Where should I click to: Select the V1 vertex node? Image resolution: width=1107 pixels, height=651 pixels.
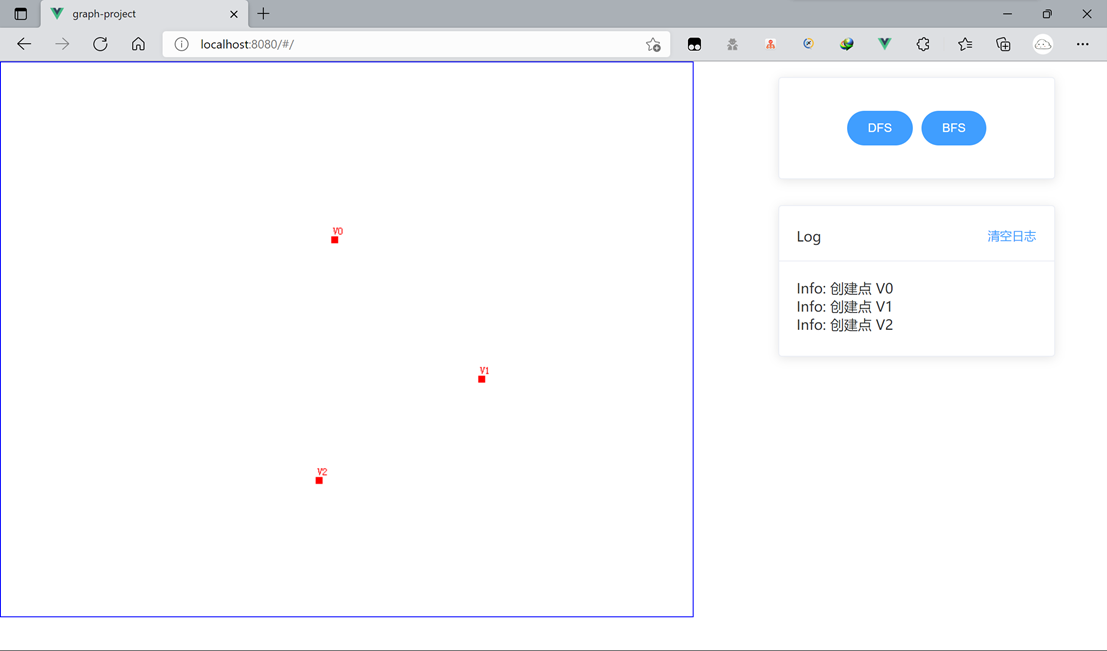481,379
